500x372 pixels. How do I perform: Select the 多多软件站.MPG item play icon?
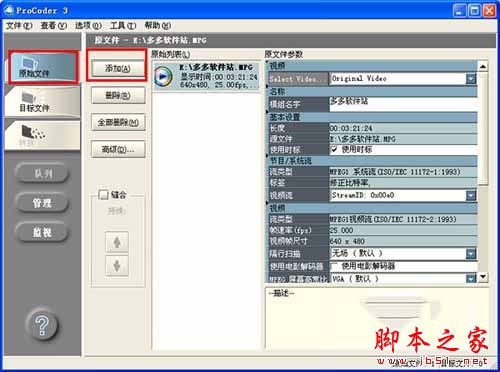point(163,76)
